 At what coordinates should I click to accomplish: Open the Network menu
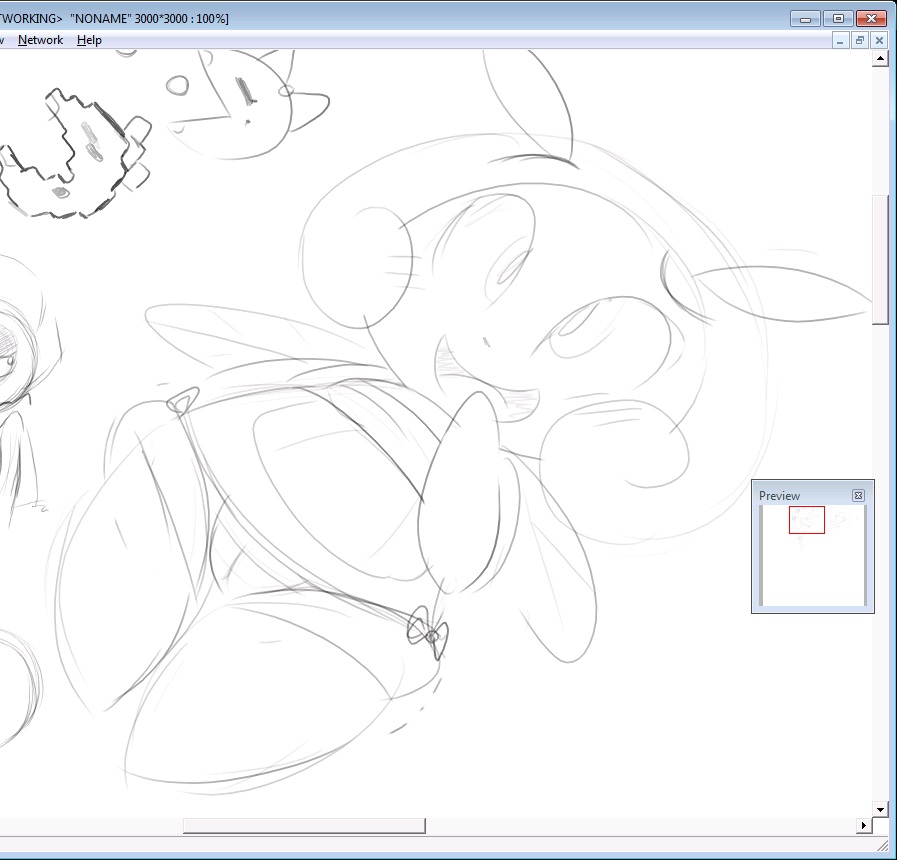pyautogui.click(x=40, y=40)
